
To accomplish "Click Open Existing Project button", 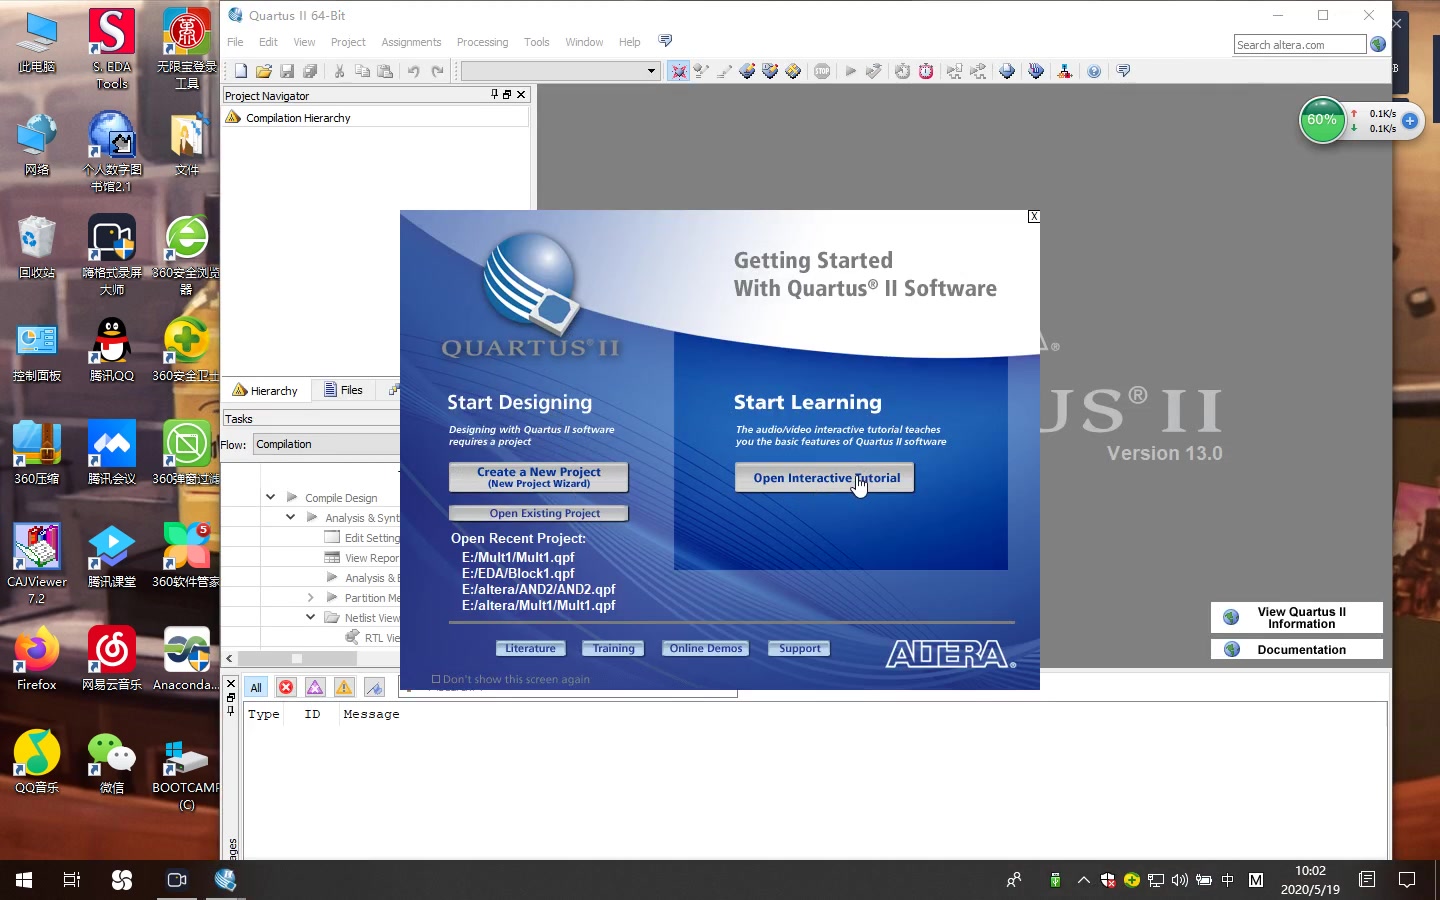I will (538, 513).
